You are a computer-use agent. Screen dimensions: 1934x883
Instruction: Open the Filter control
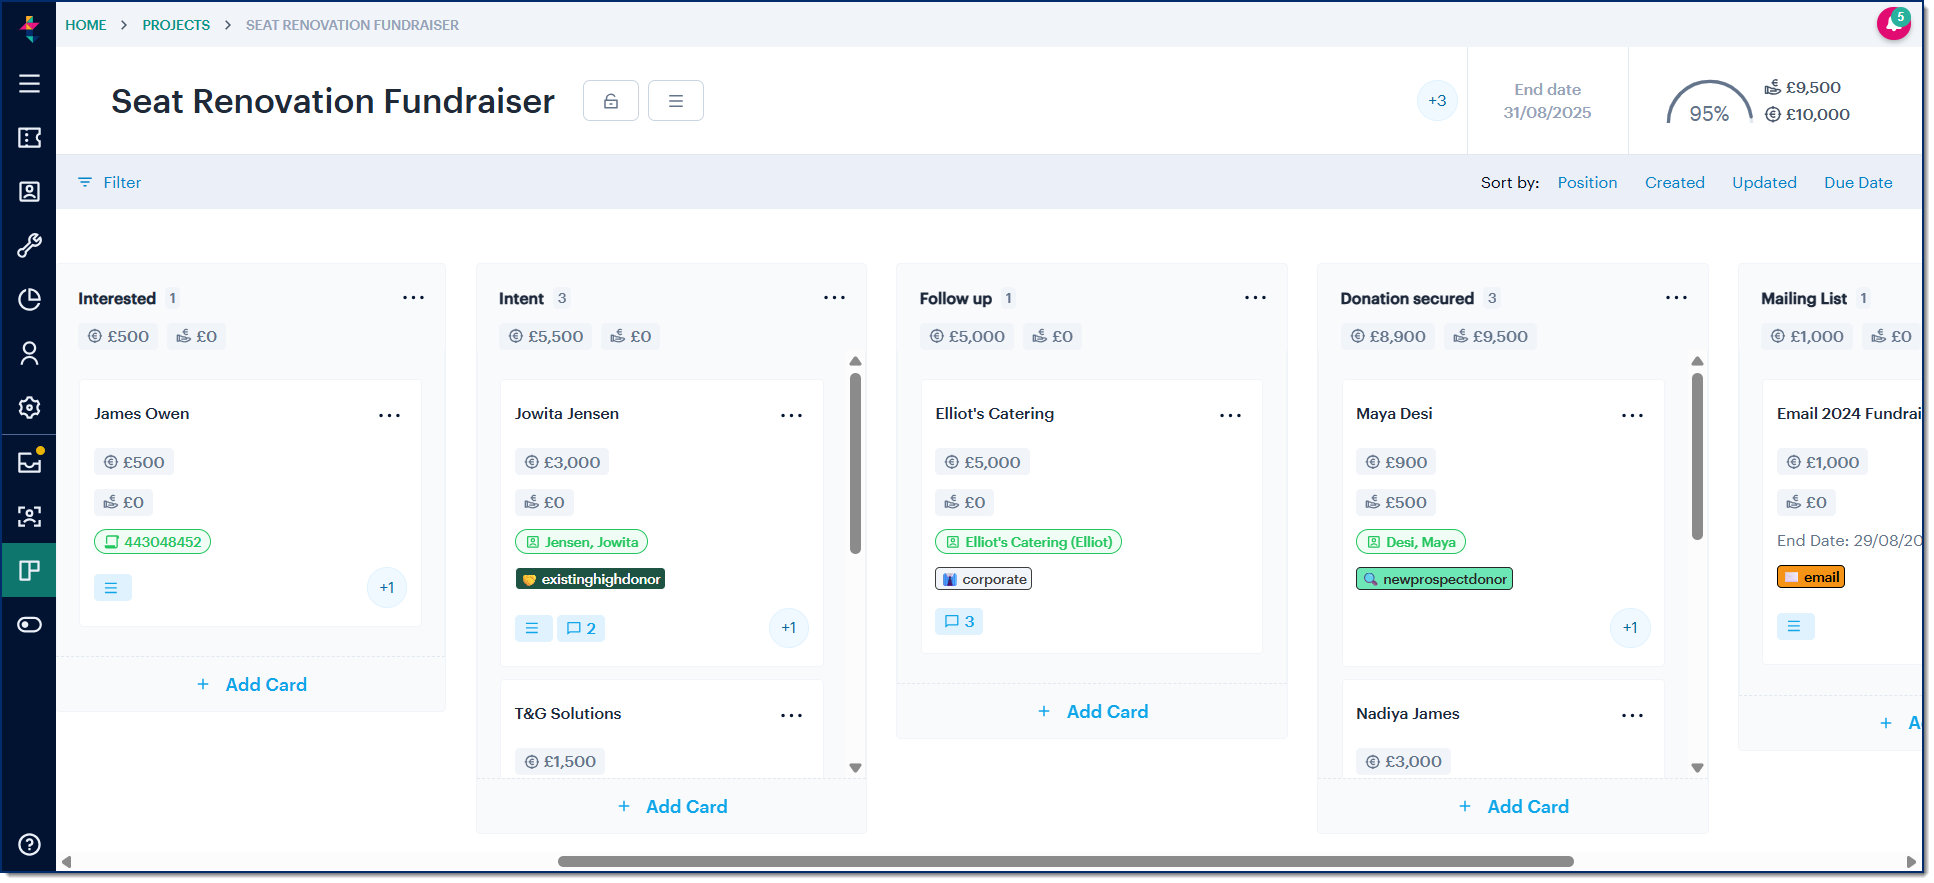(110, 183)
